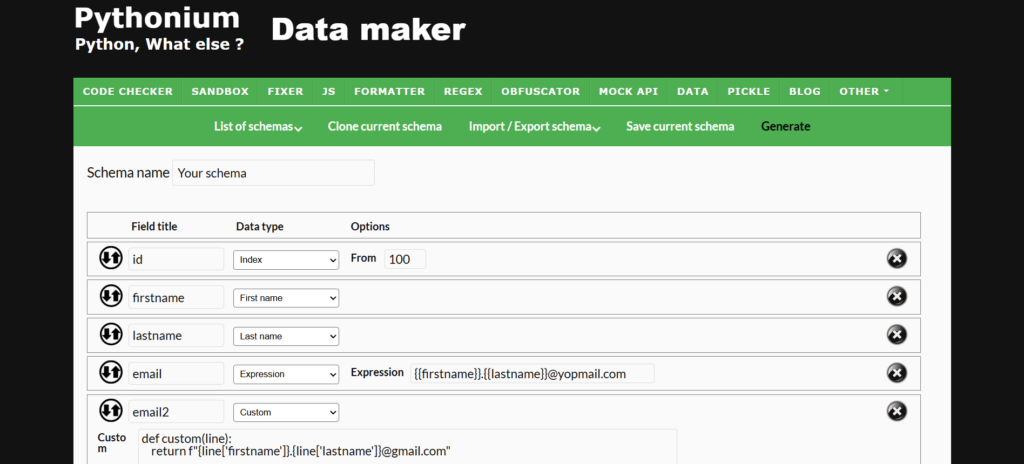Select the PICKLE nav item
The width and height of the screenshot is (1024, 464).
(x=749, y=91)
